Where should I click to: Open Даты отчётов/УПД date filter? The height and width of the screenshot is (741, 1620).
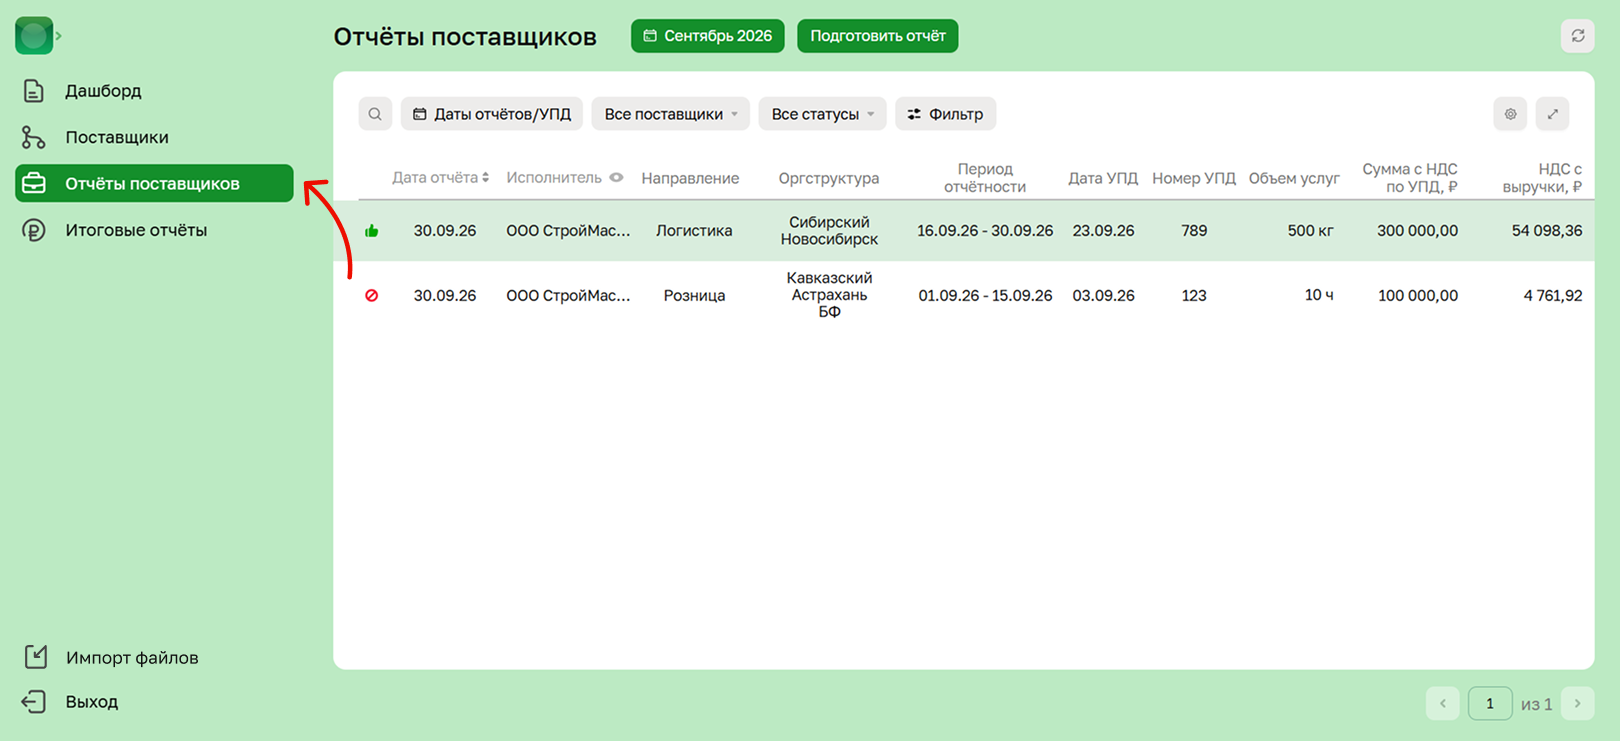(492, 114)
